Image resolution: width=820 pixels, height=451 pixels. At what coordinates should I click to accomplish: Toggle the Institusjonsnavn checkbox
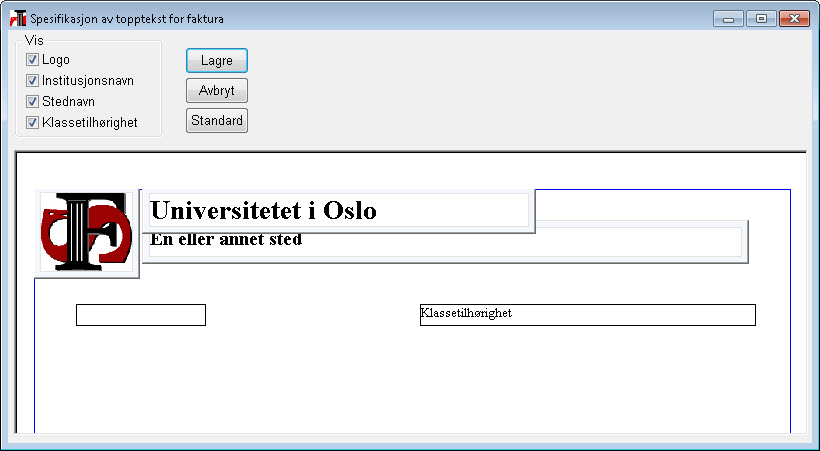pos(32,81)
